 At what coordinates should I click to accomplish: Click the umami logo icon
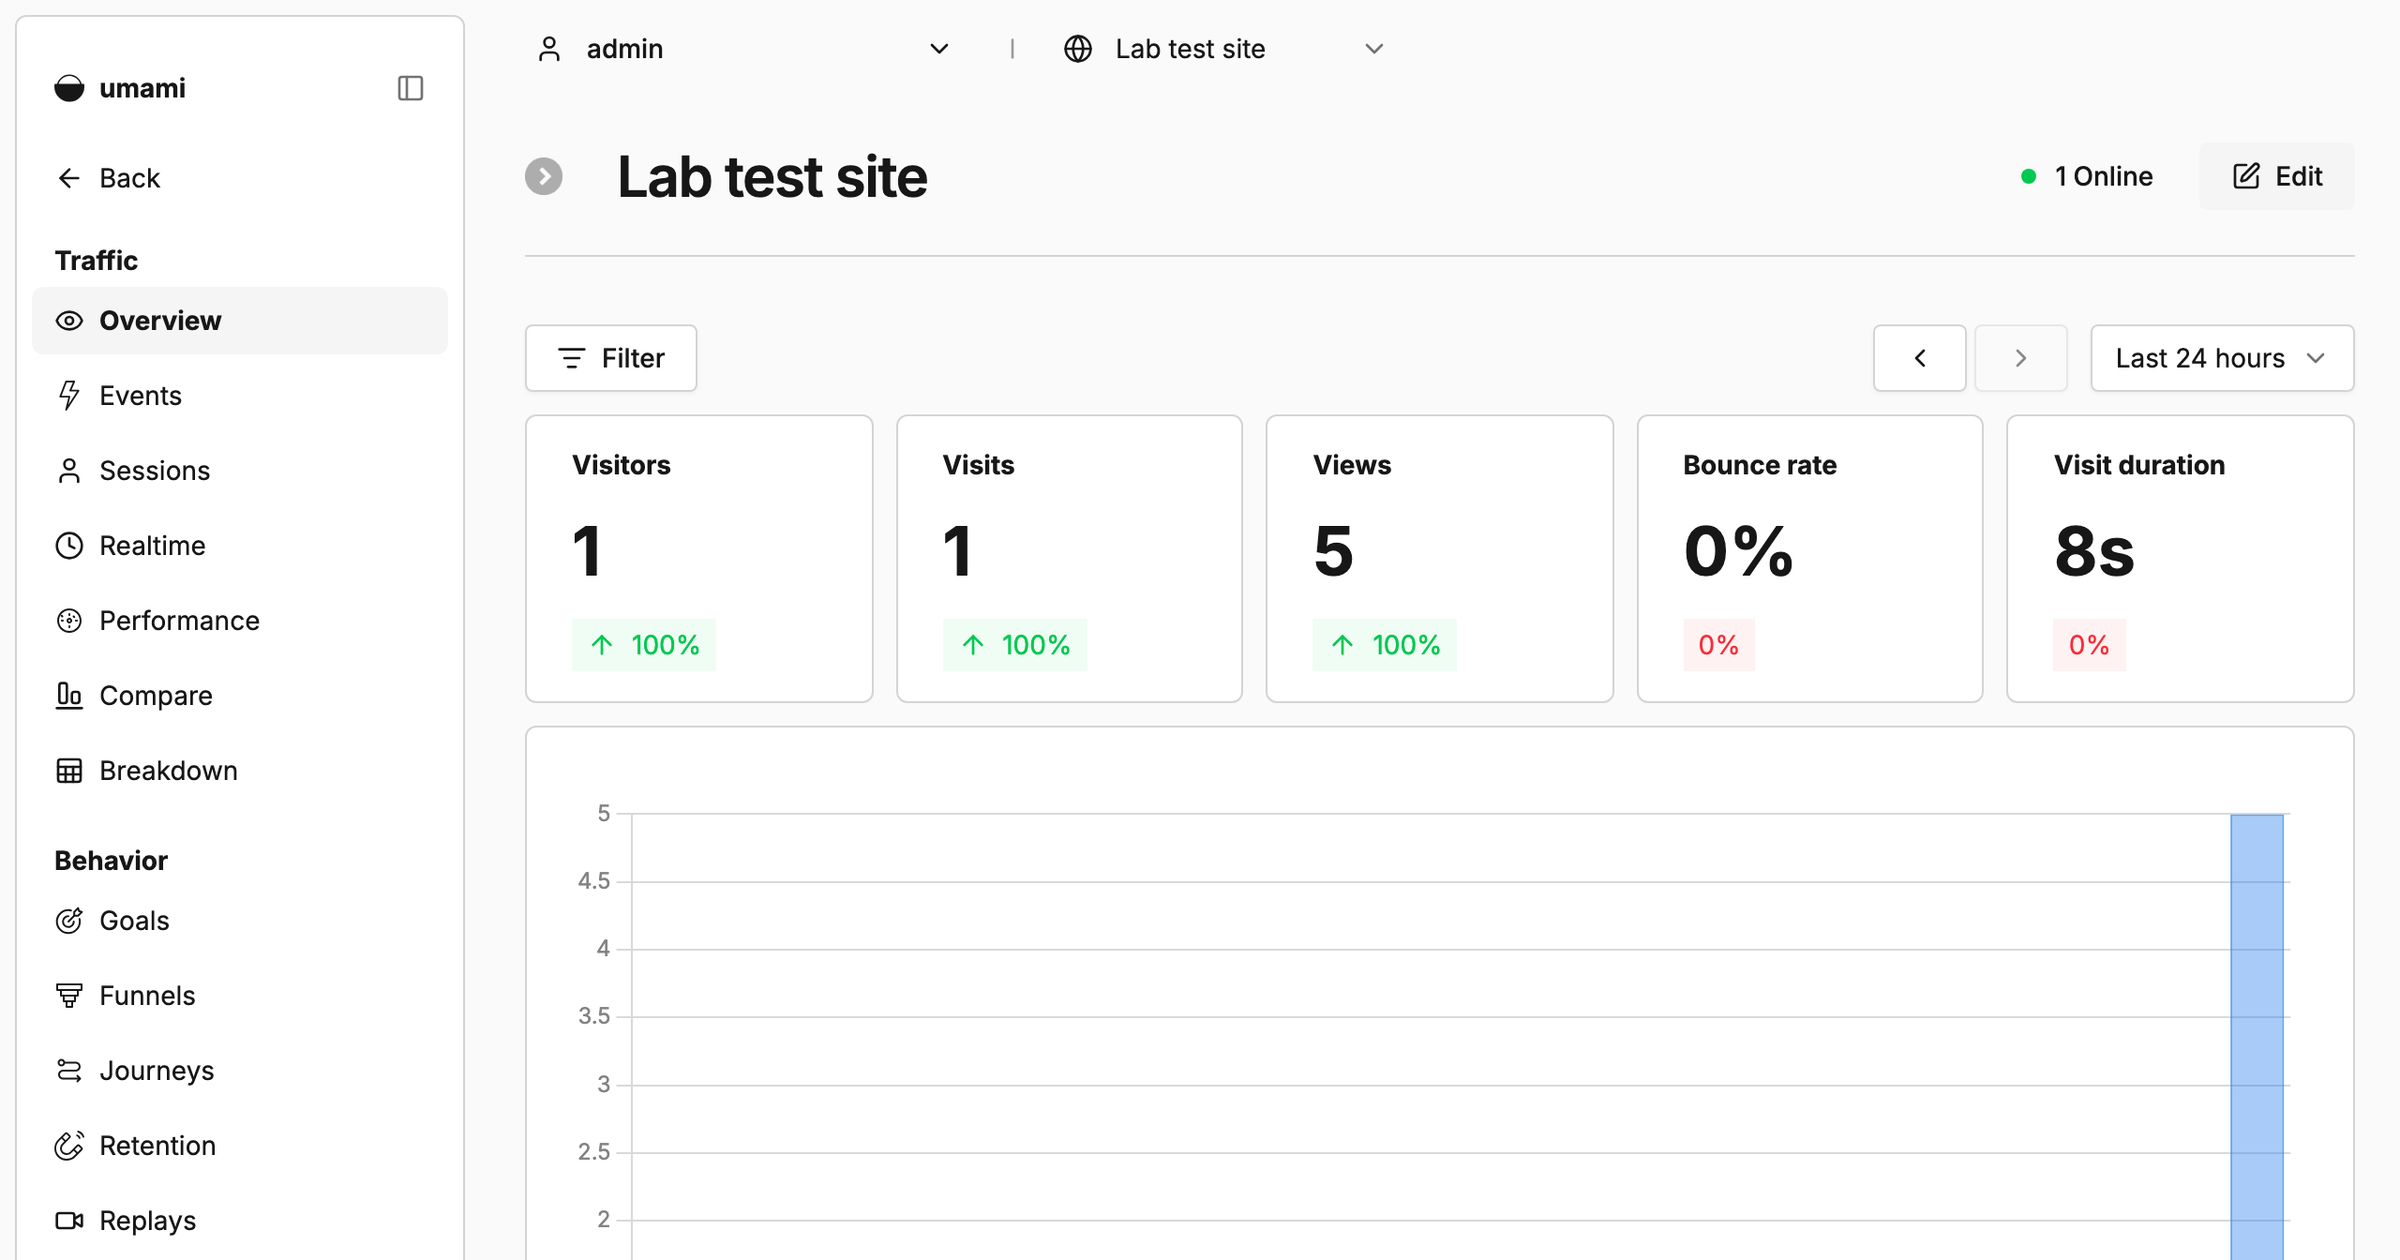69,88
